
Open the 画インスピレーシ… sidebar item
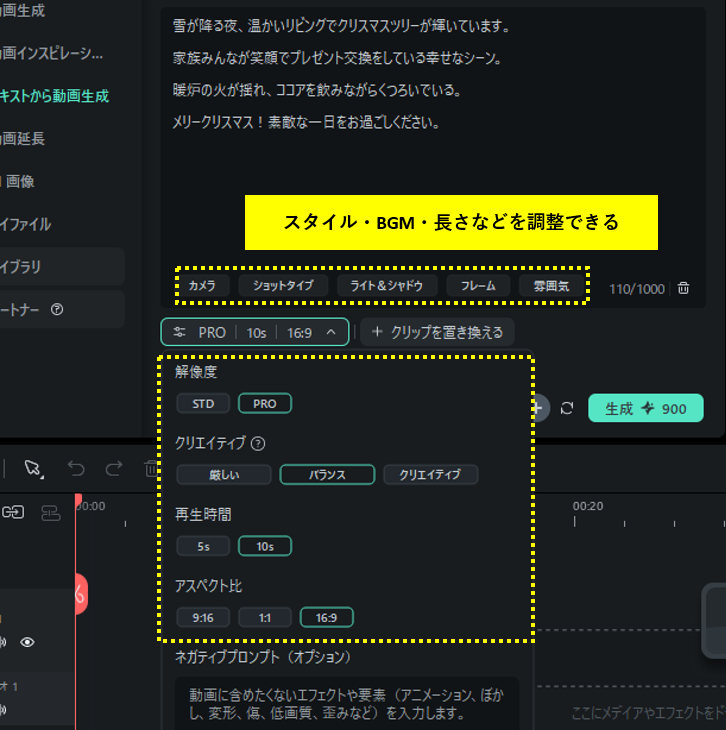point(52,54)
